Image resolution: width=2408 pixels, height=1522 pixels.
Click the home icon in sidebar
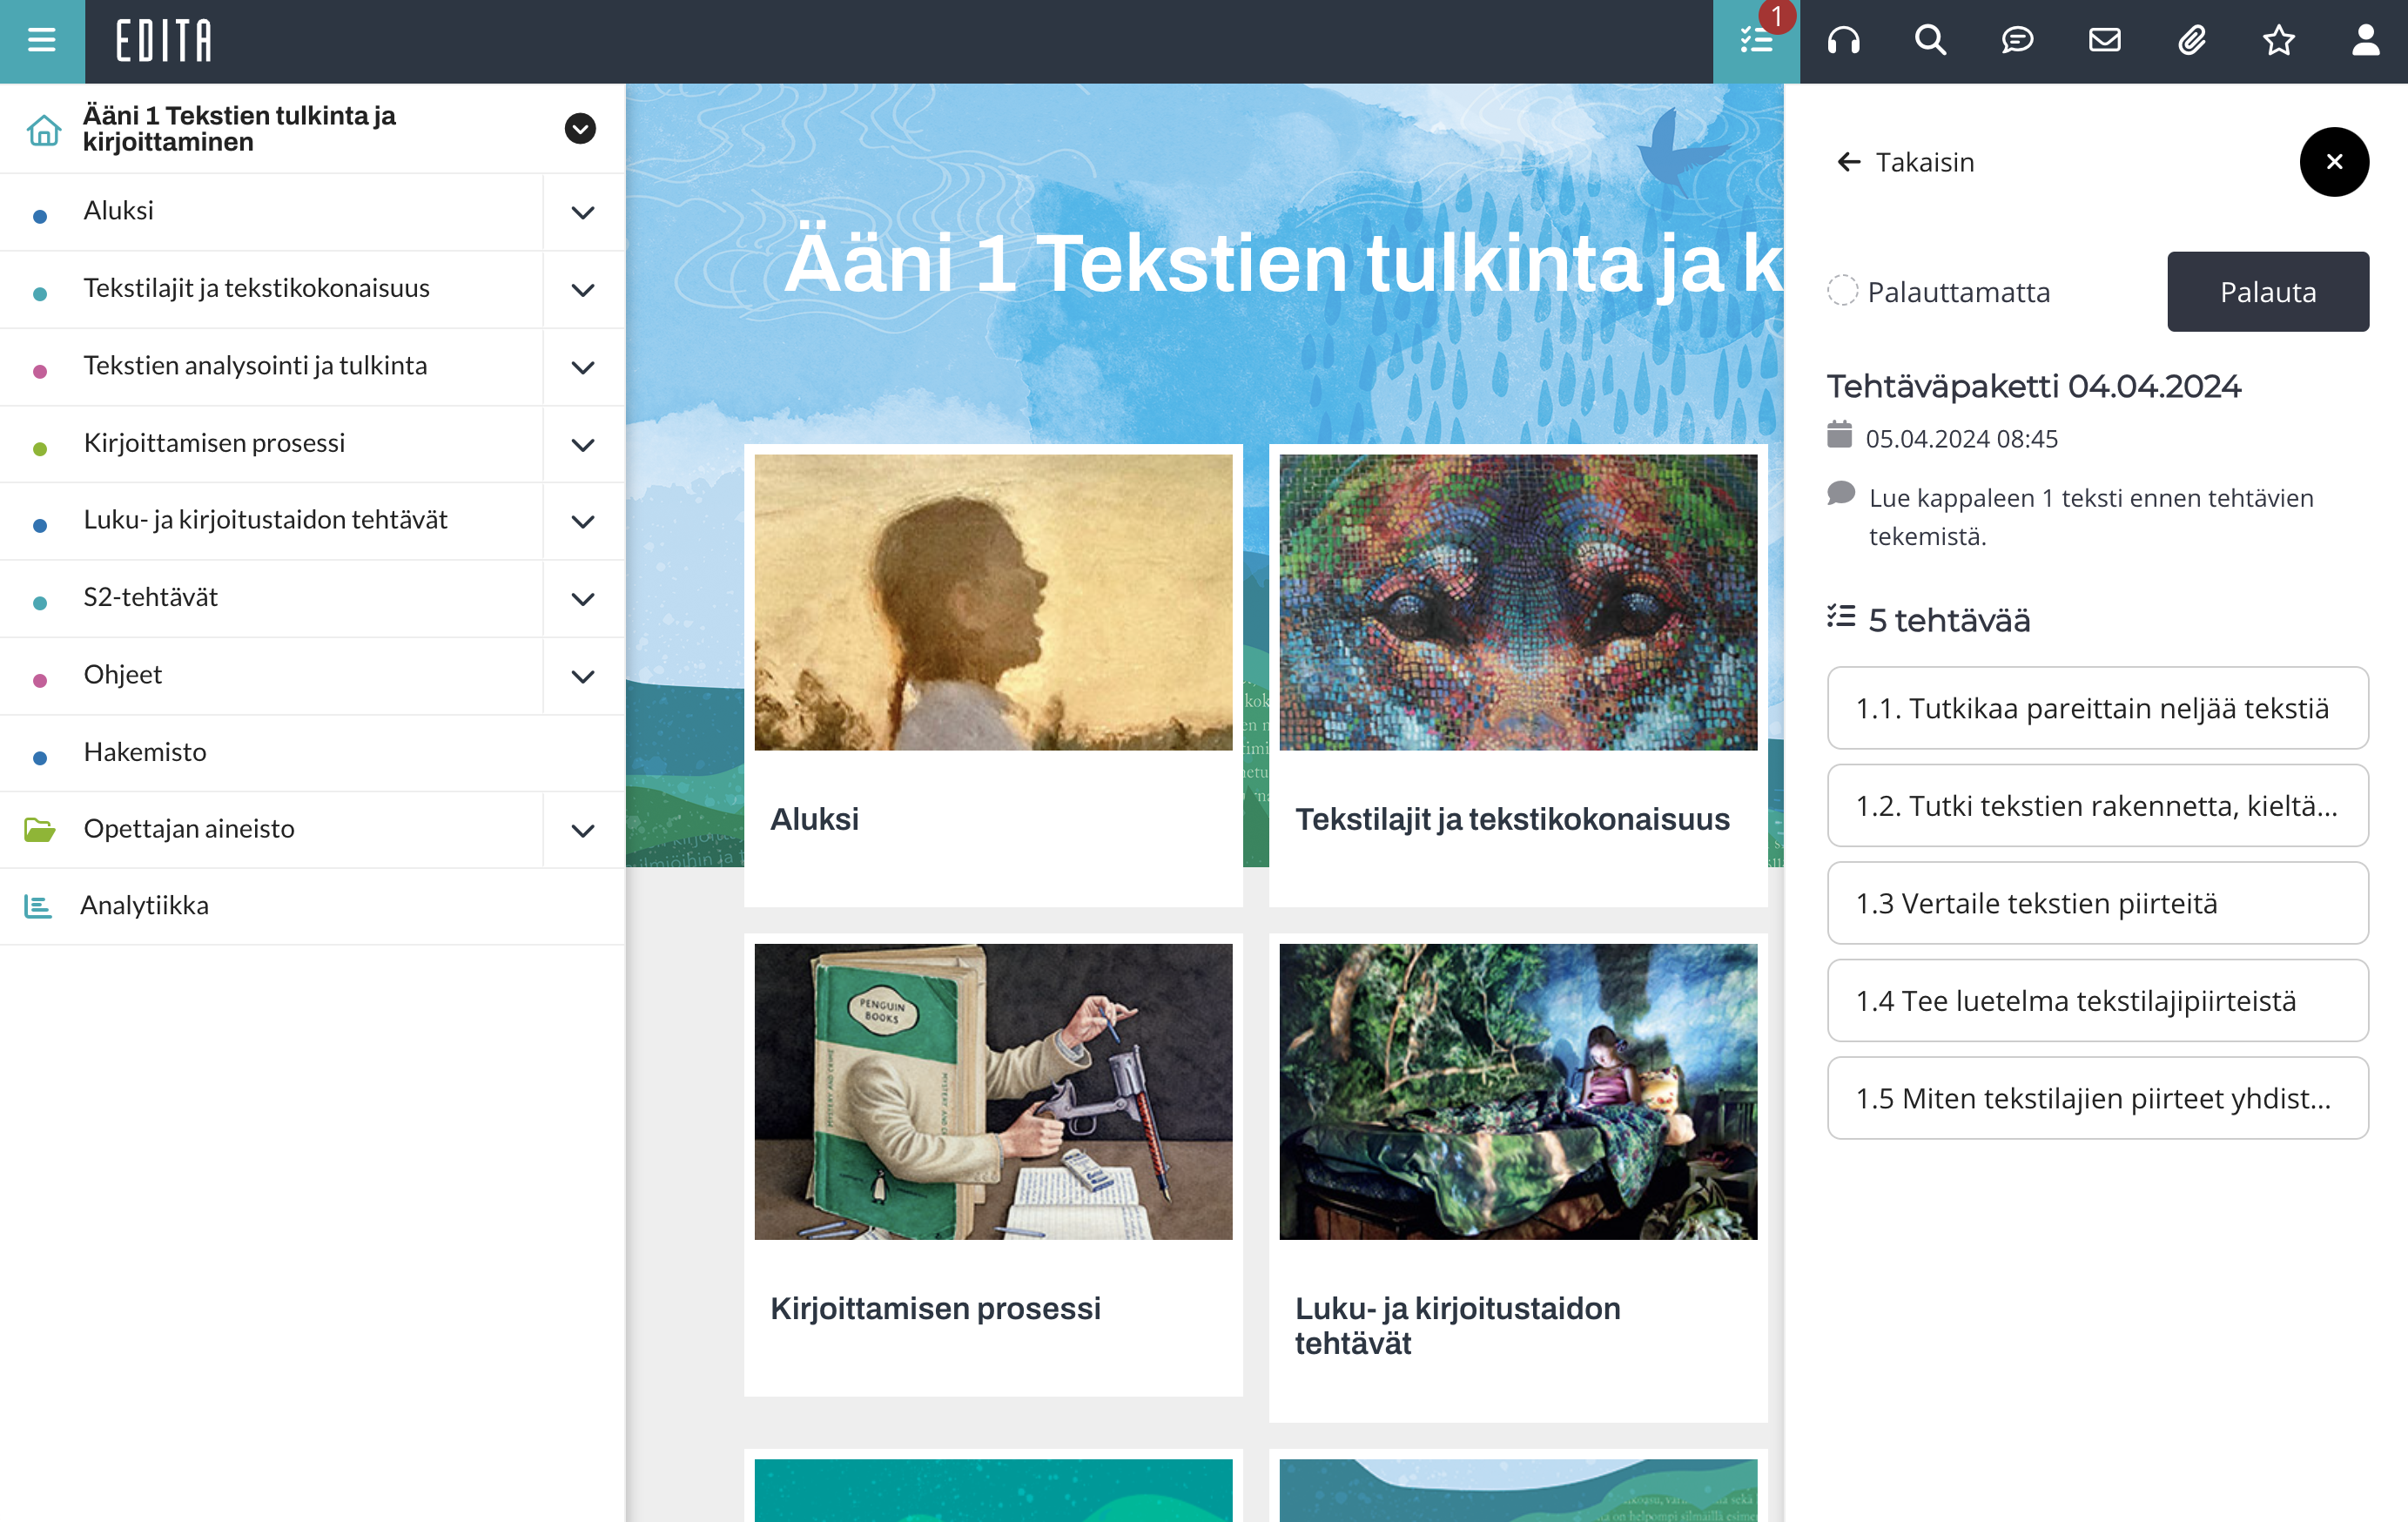click(44, 129)
